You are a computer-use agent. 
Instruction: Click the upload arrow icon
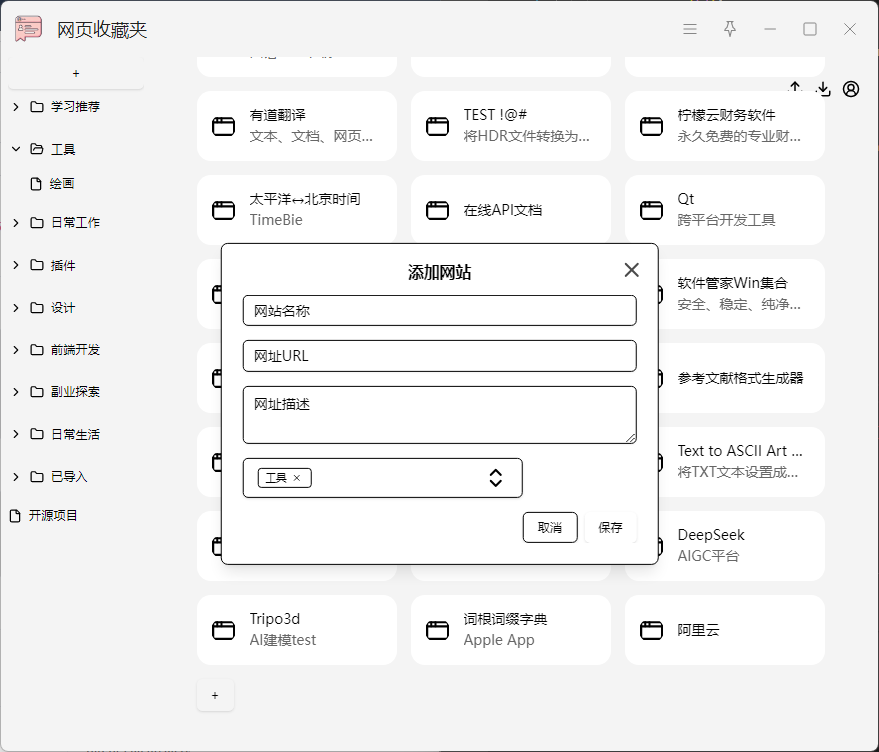point(796,88)
